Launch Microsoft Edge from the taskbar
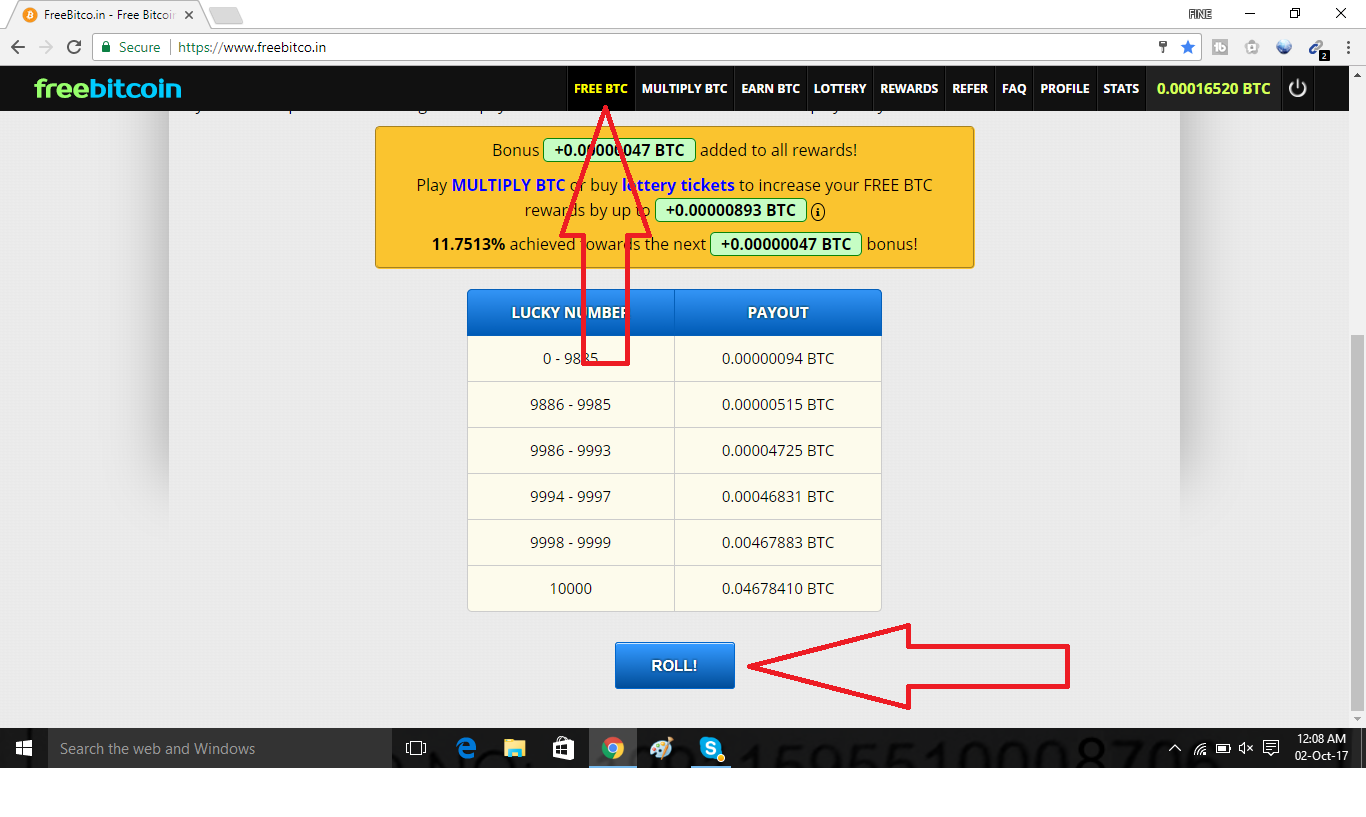 click(x=466, y=748)
